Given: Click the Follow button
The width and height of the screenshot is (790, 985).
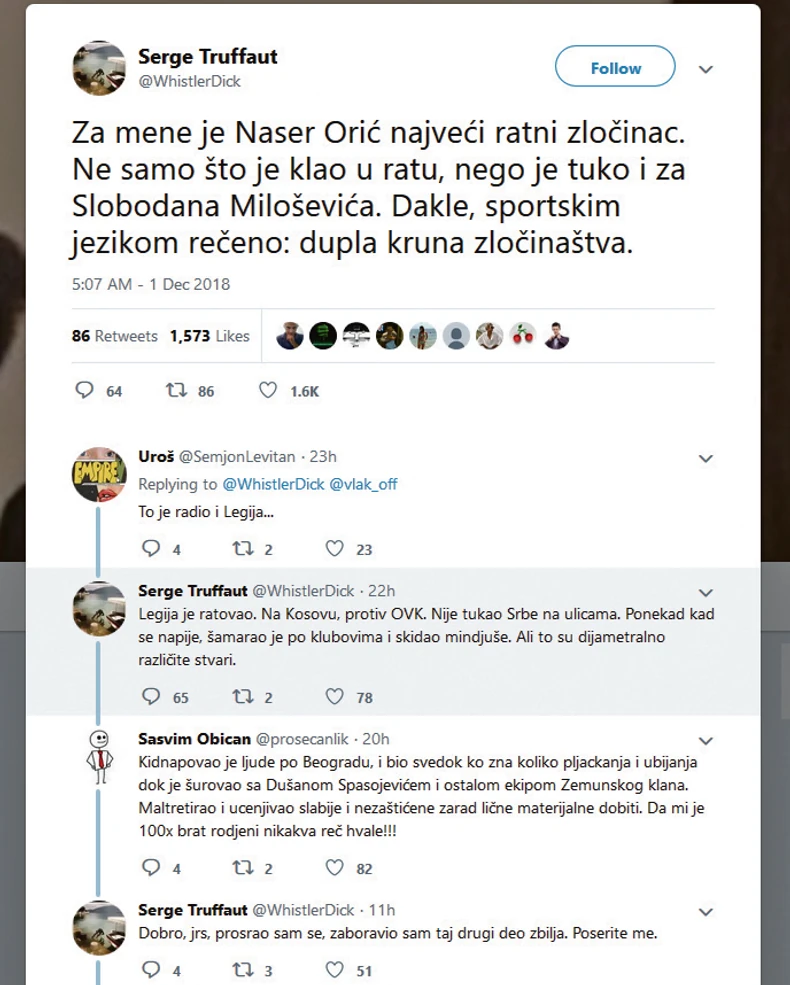Looking at the screenshot, I should (x=614, y=67).
